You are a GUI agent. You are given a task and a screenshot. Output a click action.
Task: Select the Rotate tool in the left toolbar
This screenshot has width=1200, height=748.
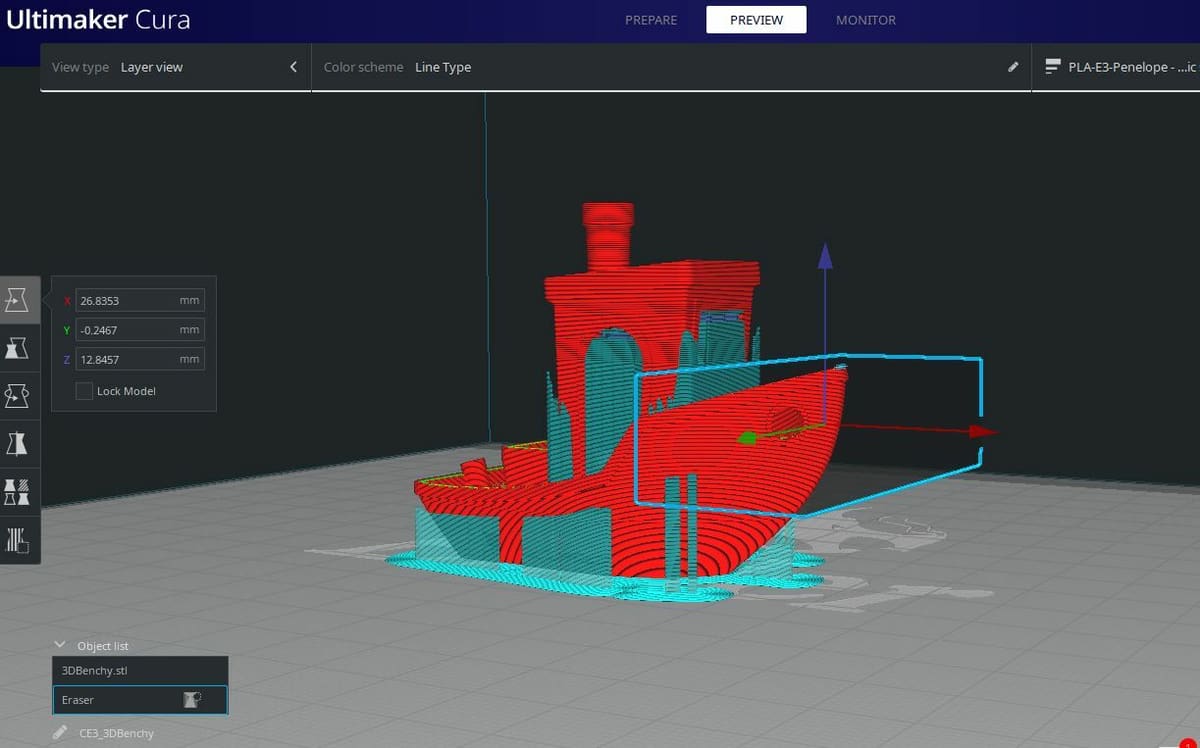18,395
